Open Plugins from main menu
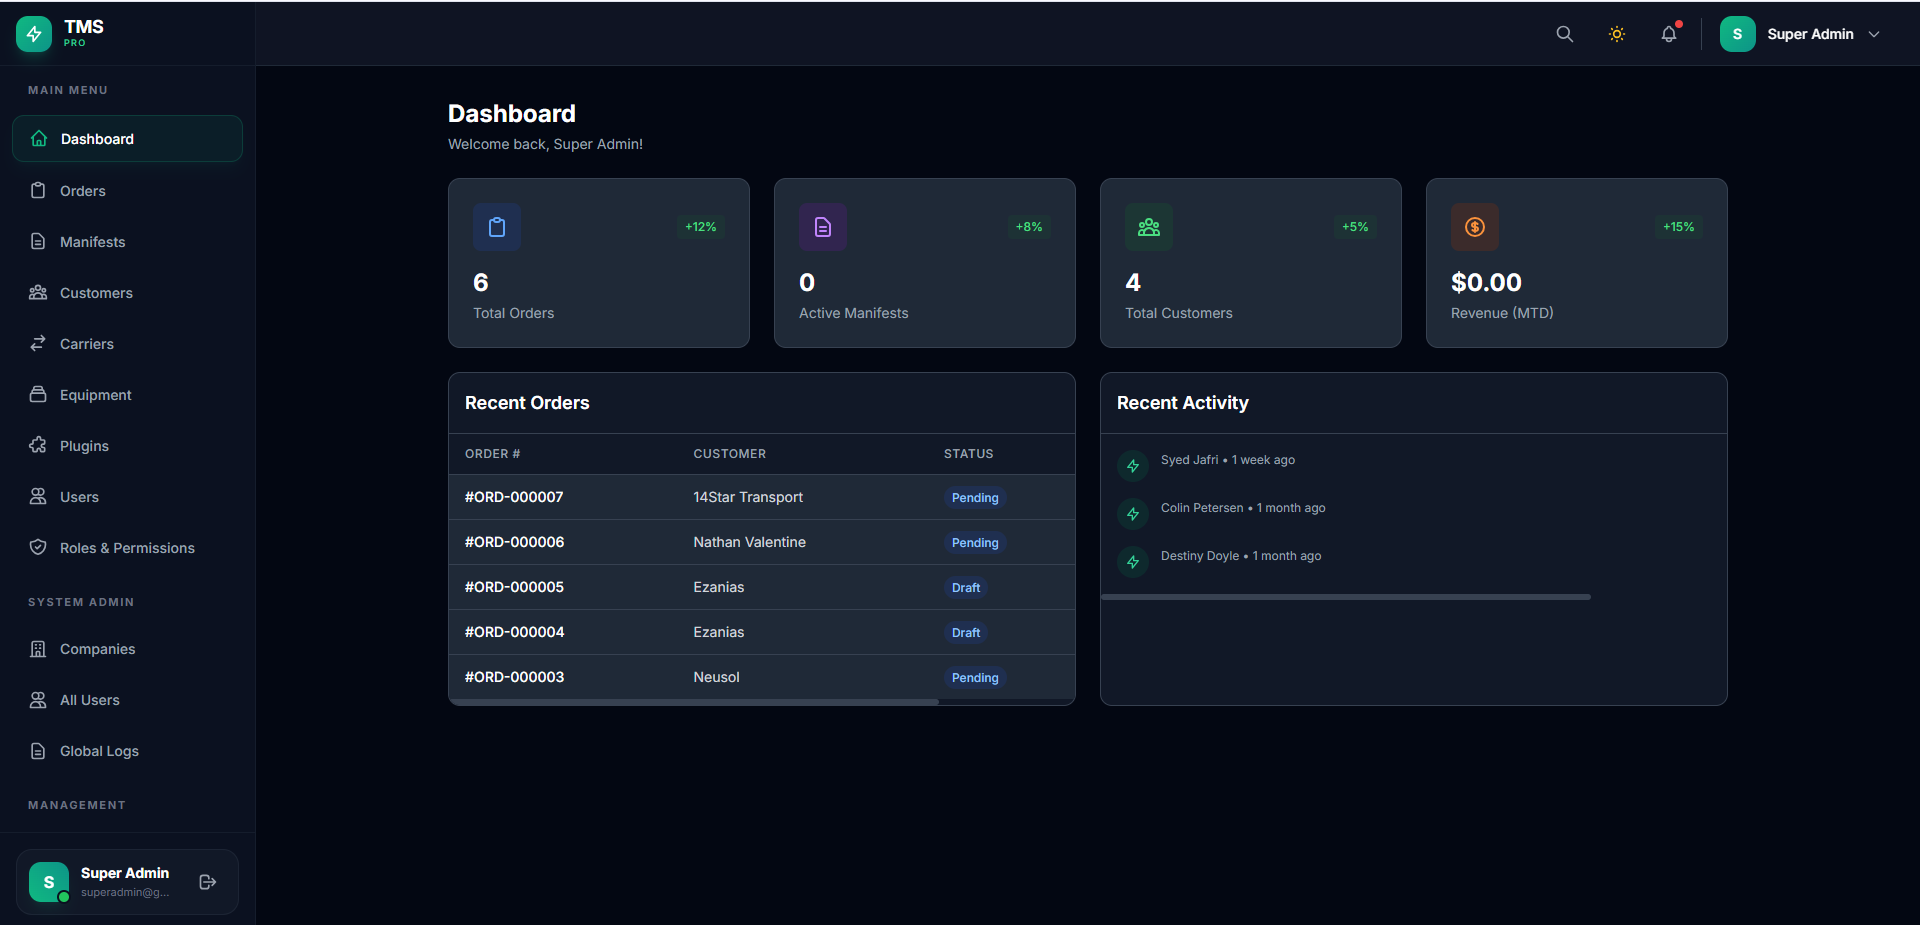Screen dimensions: 1920x925 (x=127, y=445)
